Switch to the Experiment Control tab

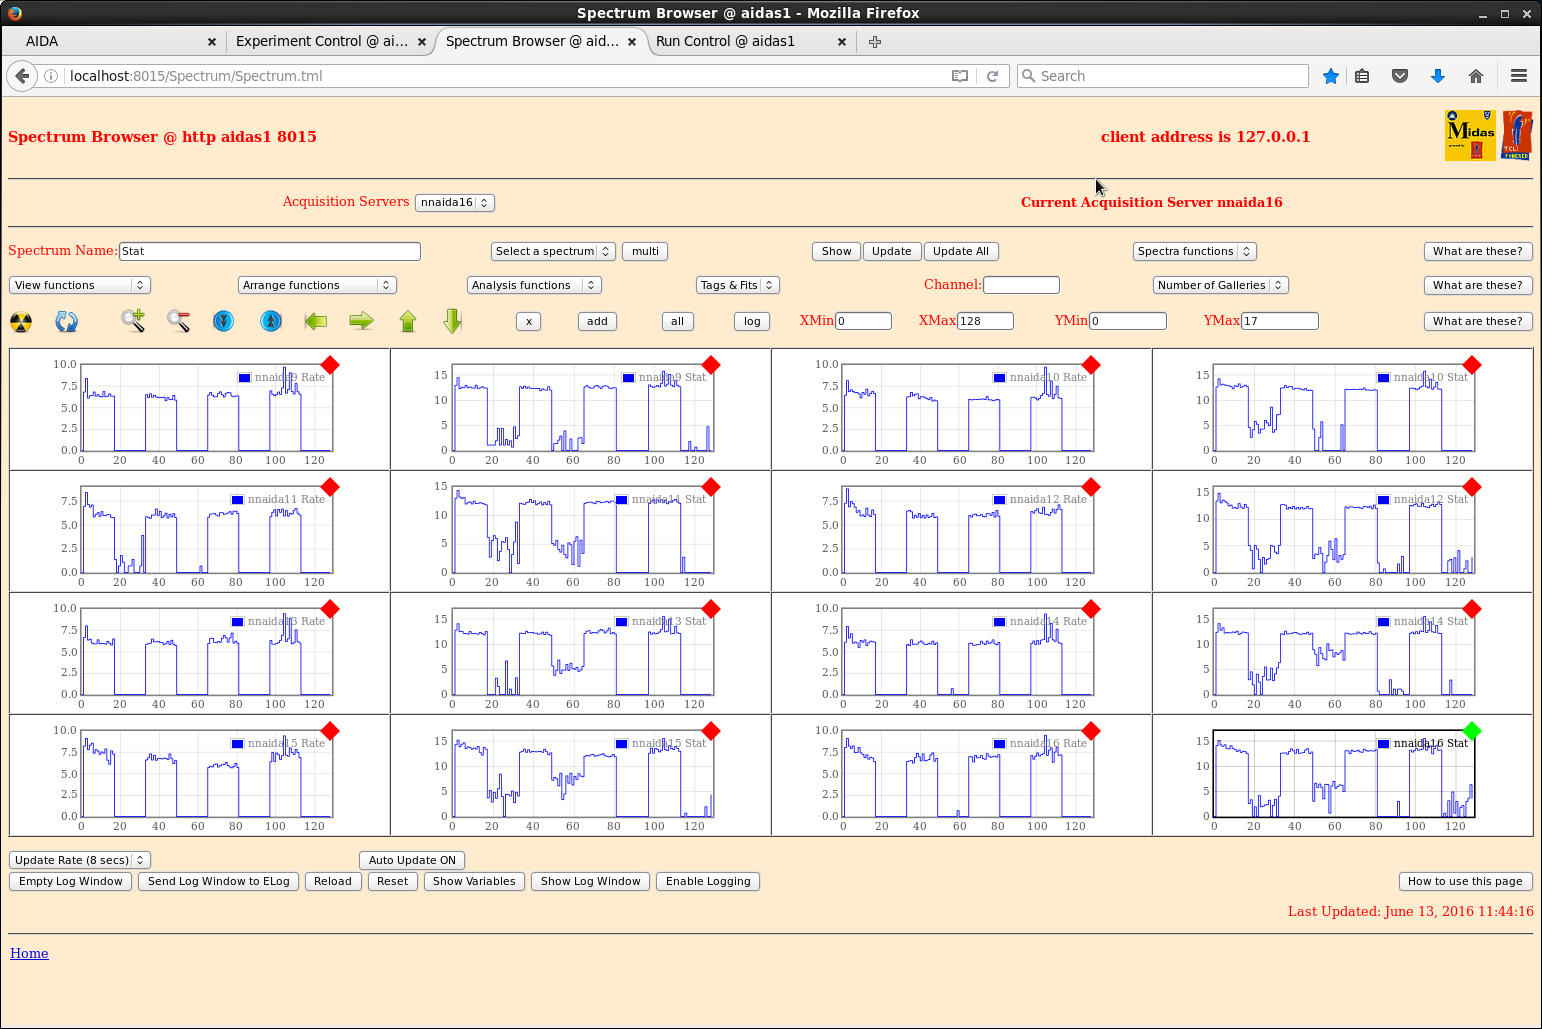click(x=322, y=41)
